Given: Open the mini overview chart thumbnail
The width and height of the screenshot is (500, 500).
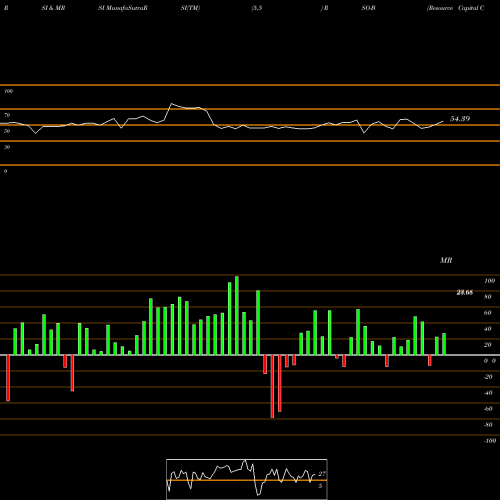Looking at the screenshot, I should pyautogui.click(x=247, y=479).
